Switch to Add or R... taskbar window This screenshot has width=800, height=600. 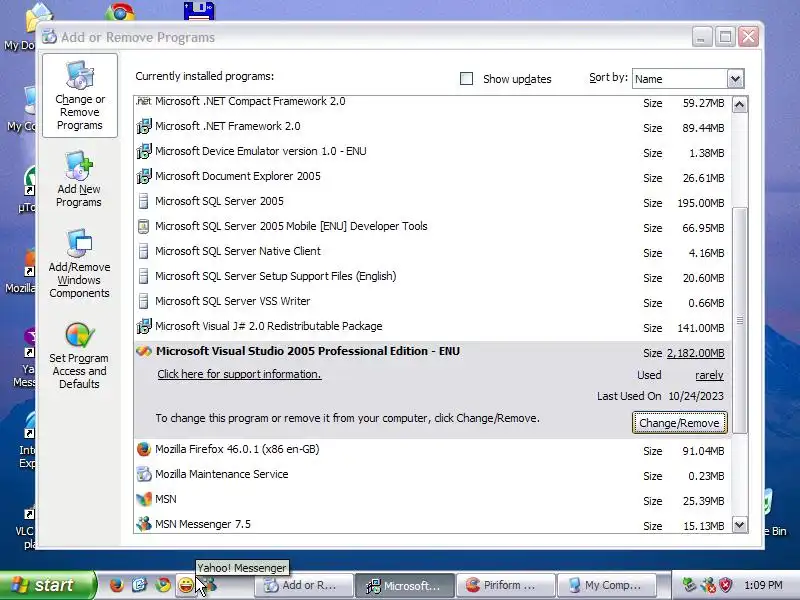304,585
